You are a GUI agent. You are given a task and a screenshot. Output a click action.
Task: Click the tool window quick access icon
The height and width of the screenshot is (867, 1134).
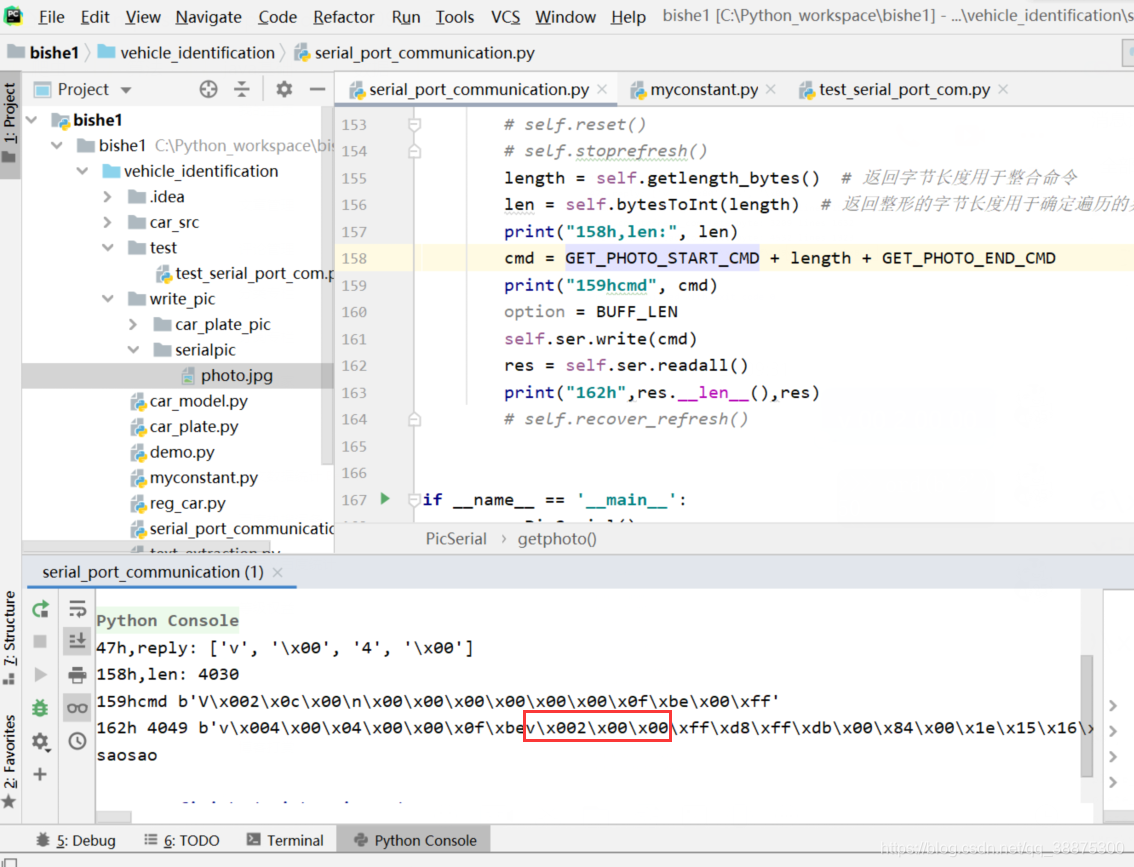10,862
